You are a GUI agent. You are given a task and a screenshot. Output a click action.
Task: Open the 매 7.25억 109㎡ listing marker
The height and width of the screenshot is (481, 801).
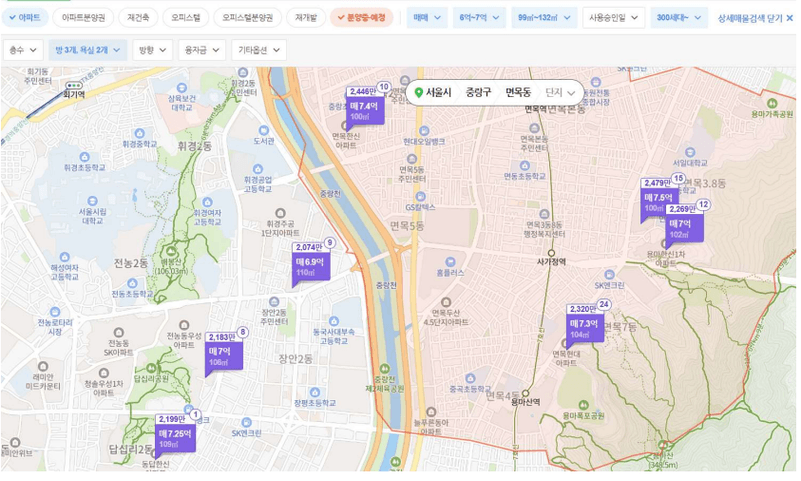point(175,435)
